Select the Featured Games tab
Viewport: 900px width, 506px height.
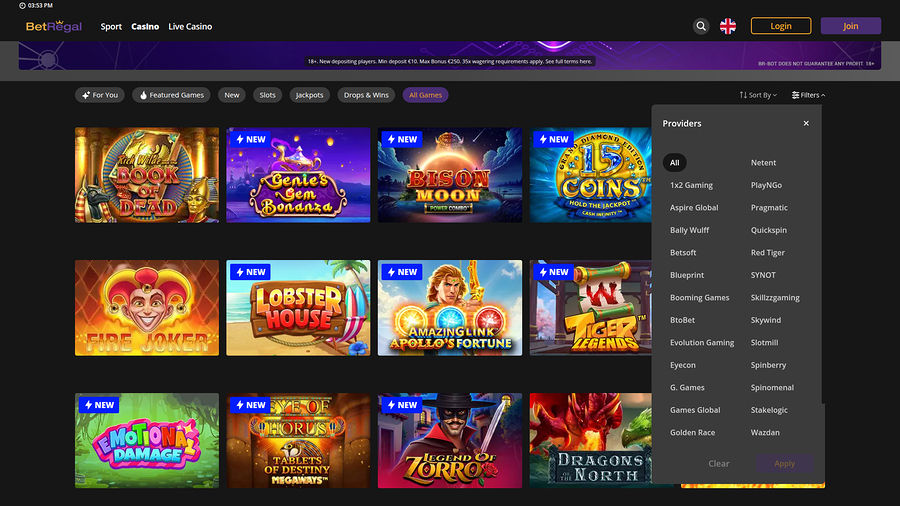pyautogui.click(x=171, y=95)
